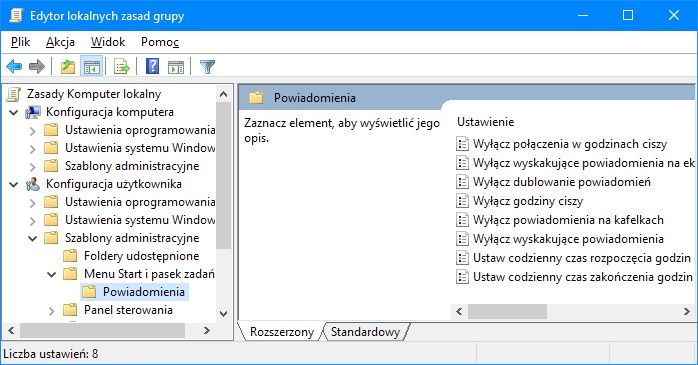Image resolution: width=698 pixels, height=365 pixels.
Task: Click the icon beside Wyłącz powiadomienia na kafelkach
Action: 463,220
